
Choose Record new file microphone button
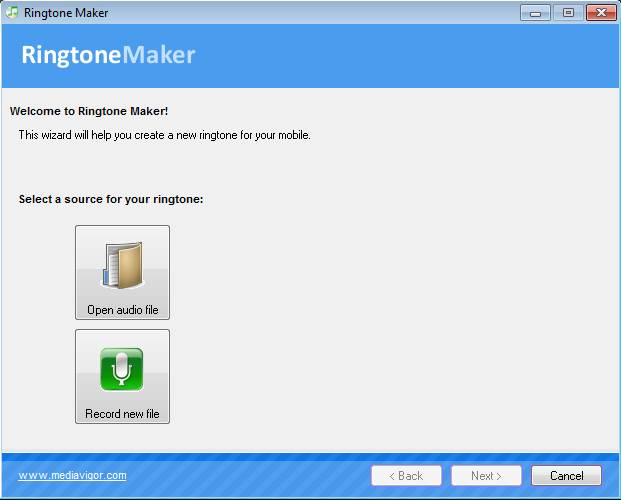click(x=122, y=376)
